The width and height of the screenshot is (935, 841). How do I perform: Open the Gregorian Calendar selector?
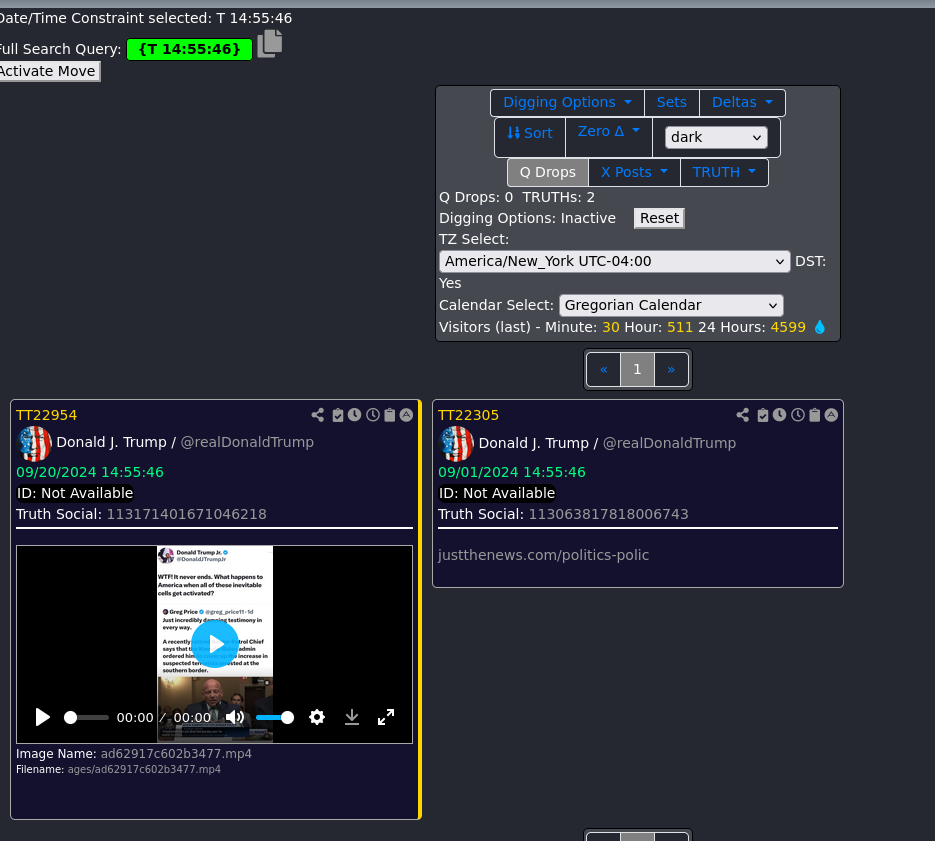671,305
